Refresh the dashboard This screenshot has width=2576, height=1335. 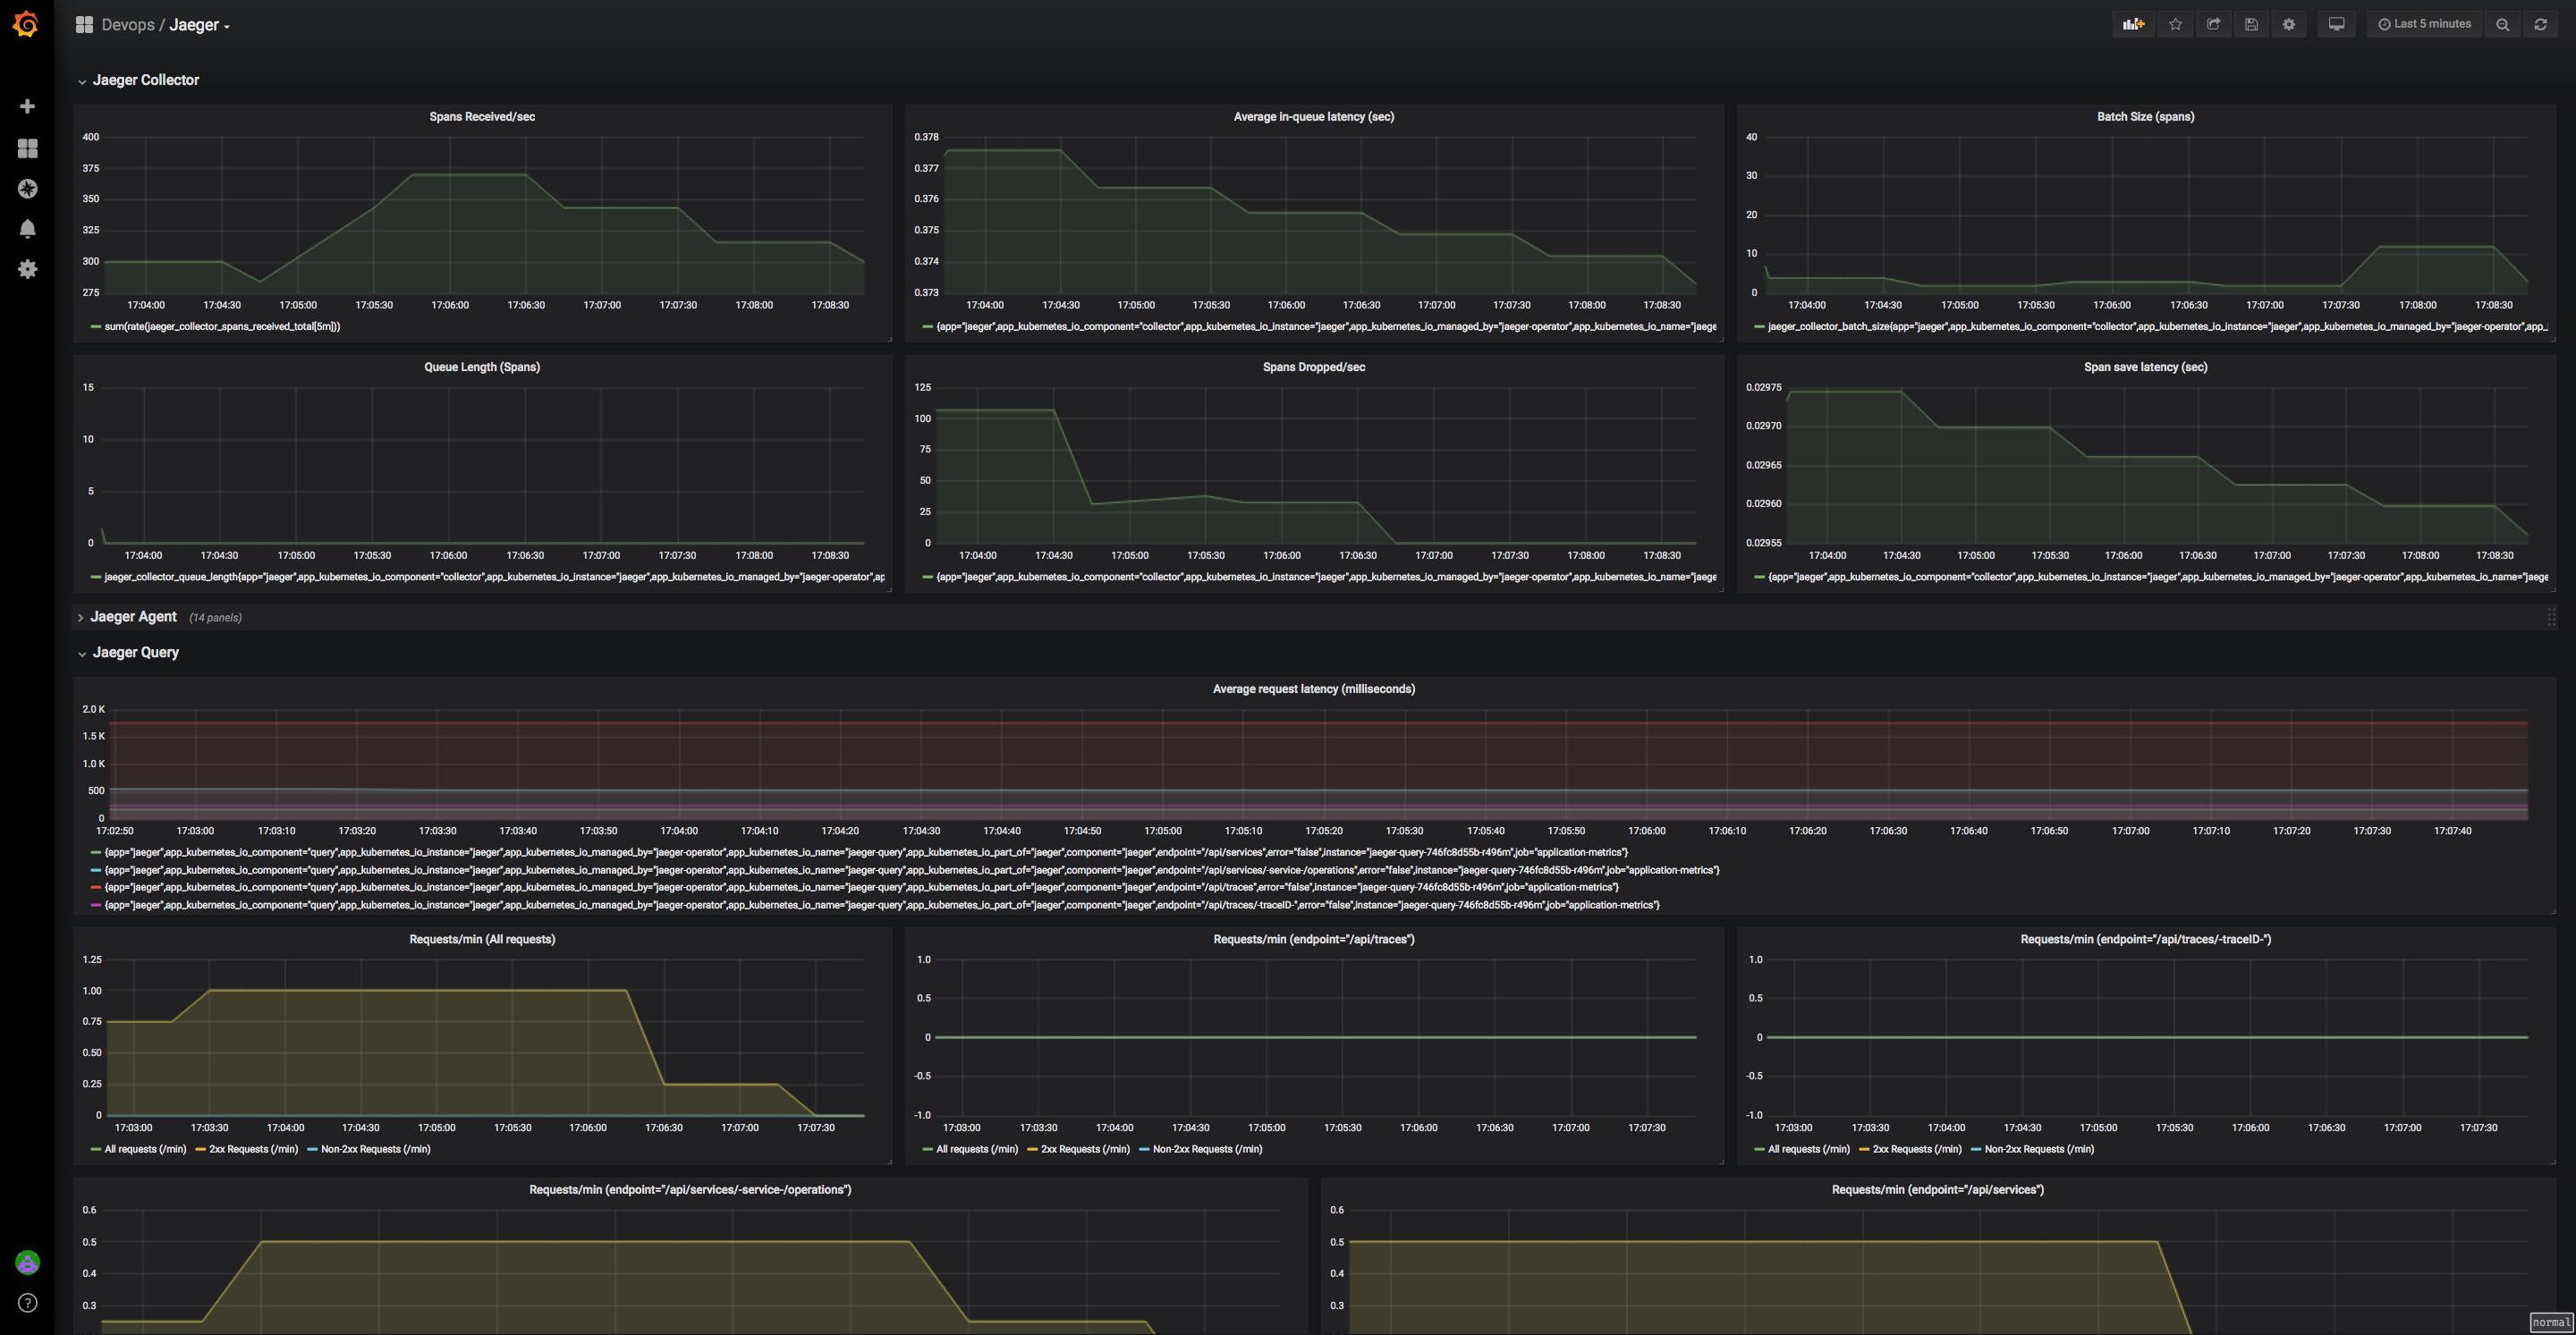(x=2540, y=25)
